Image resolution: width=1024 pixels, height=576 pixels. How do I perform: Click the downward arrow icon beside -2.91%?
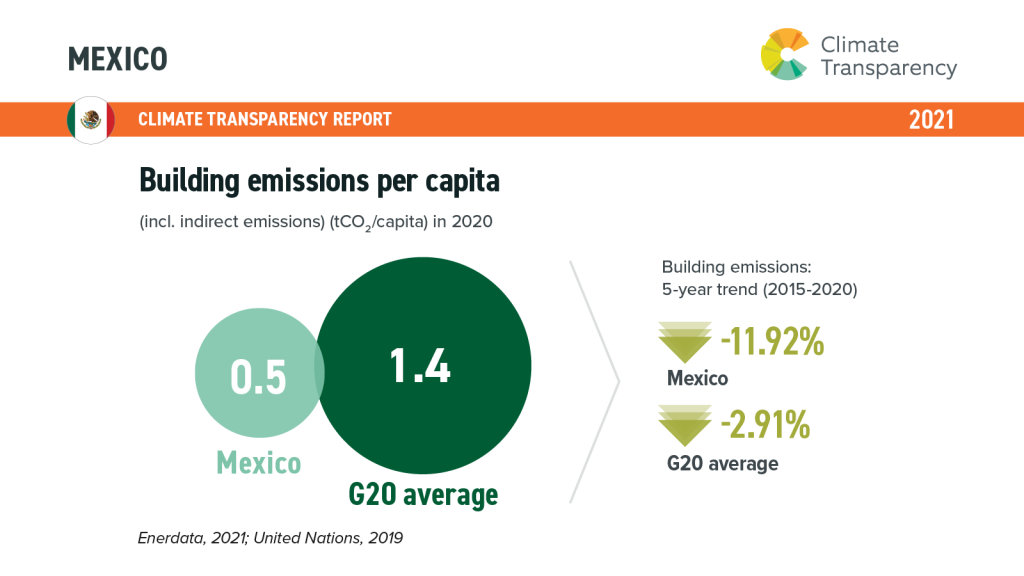pyautogui.click(x=686, y=426)
